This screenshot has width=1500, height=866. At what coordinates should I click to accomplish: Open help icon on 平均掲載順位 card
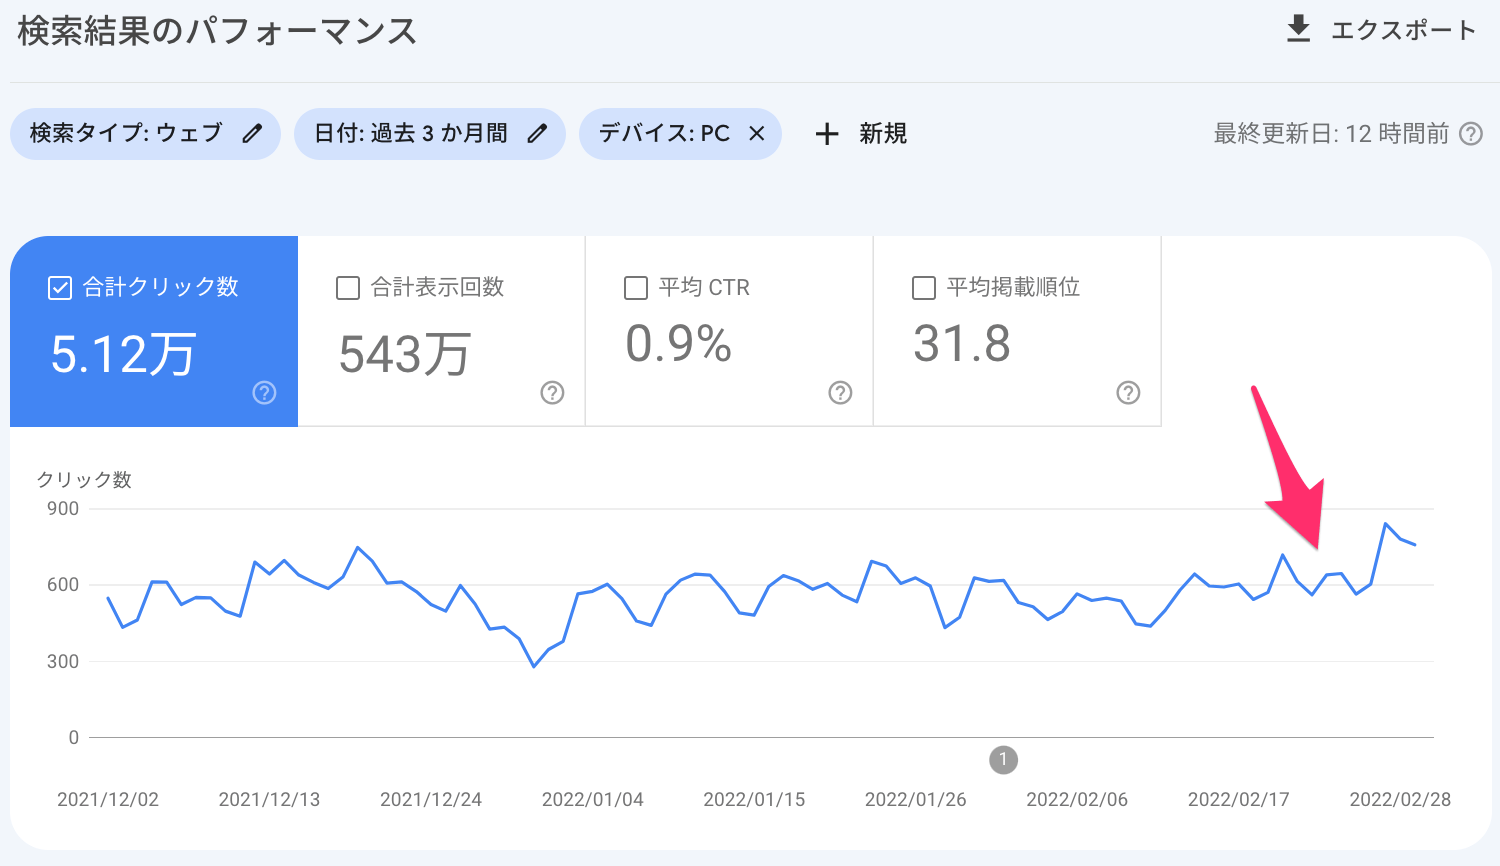(x=1128, y=393)
